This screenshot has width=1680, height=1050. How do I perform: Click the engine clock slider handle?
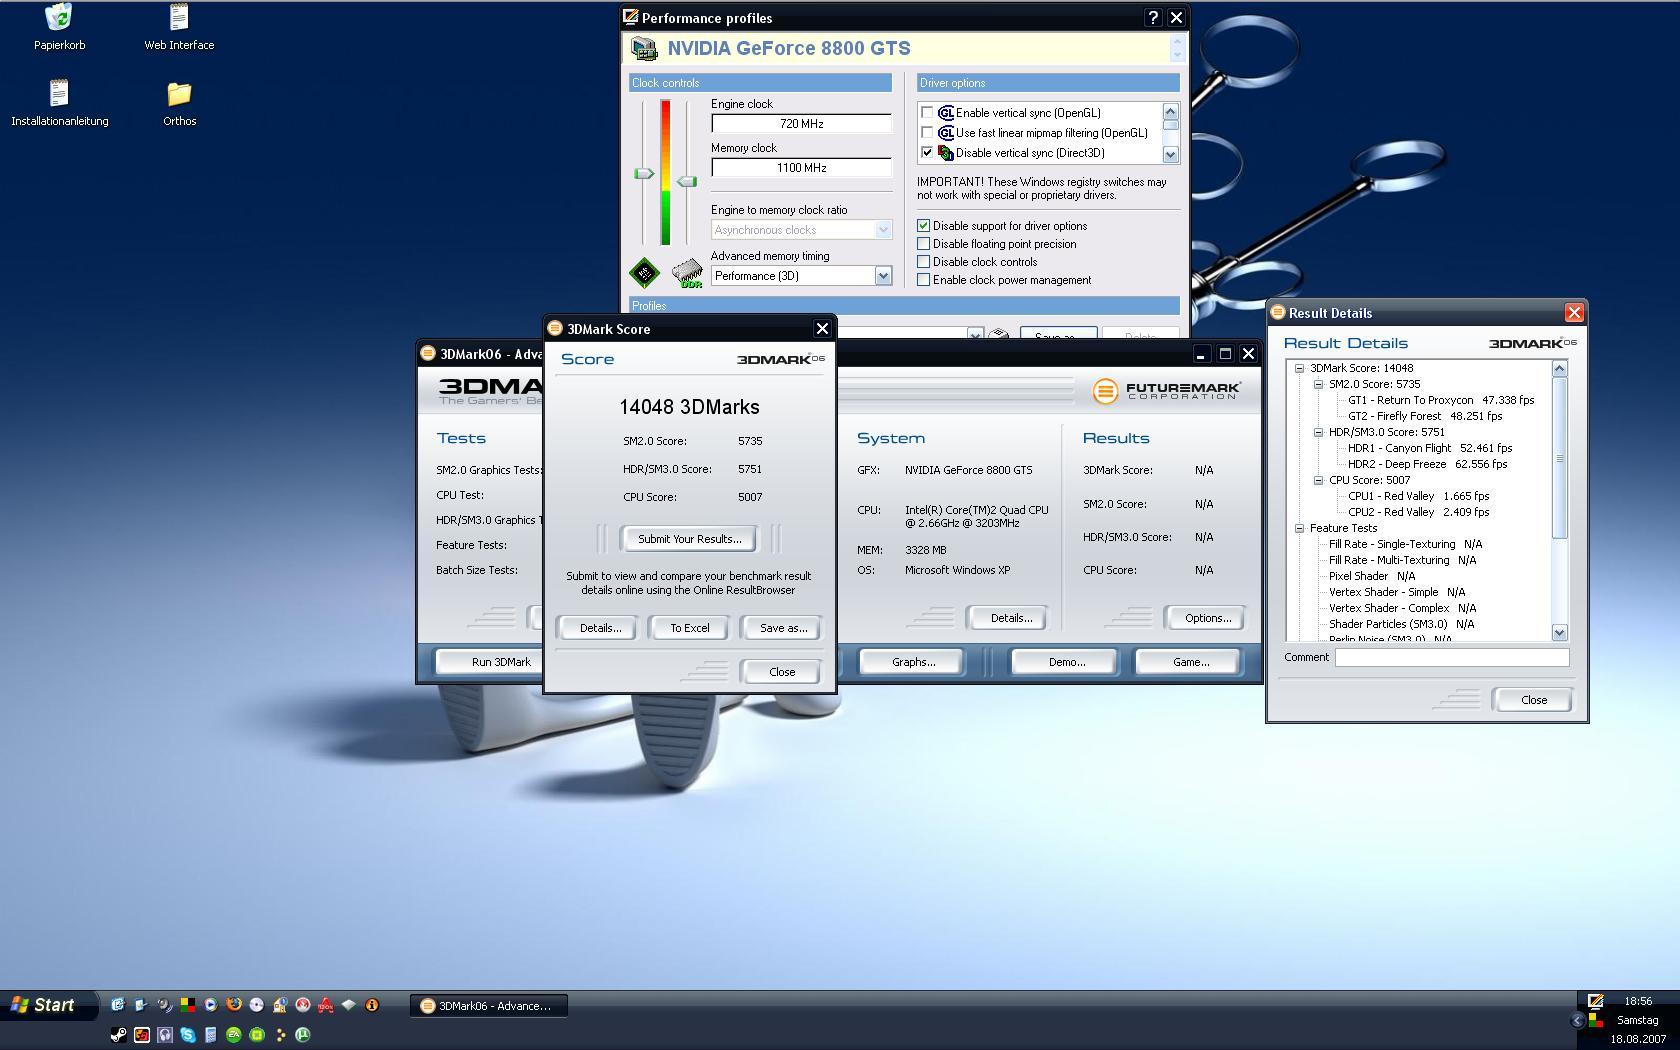(x=644, y=174)
